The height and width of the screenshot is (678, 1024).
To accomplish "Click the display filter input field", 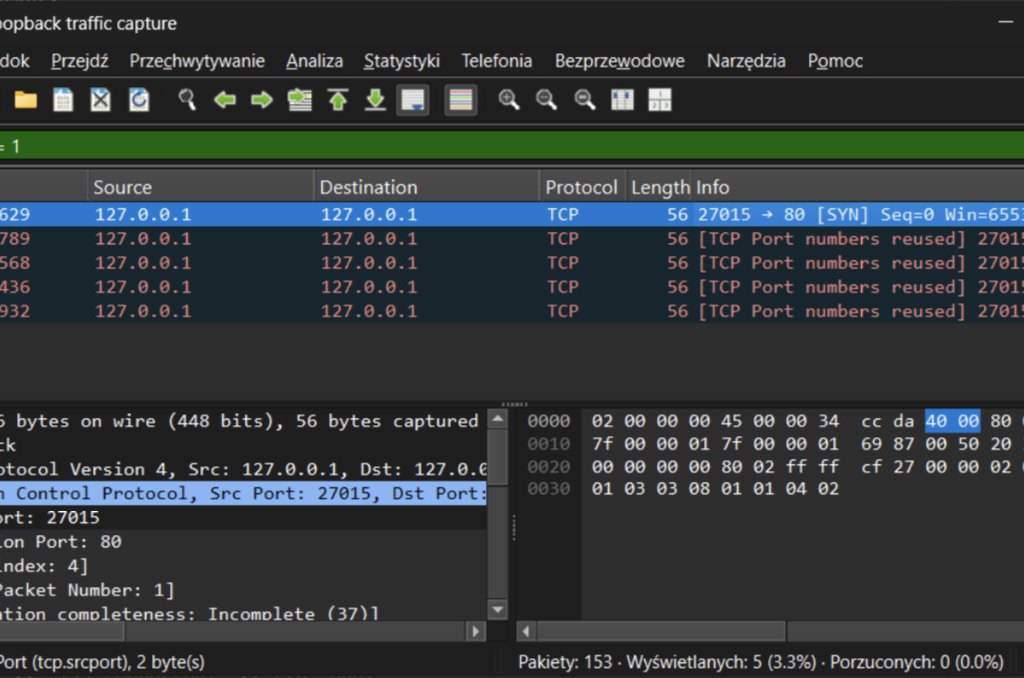I will tap(500, 146).
